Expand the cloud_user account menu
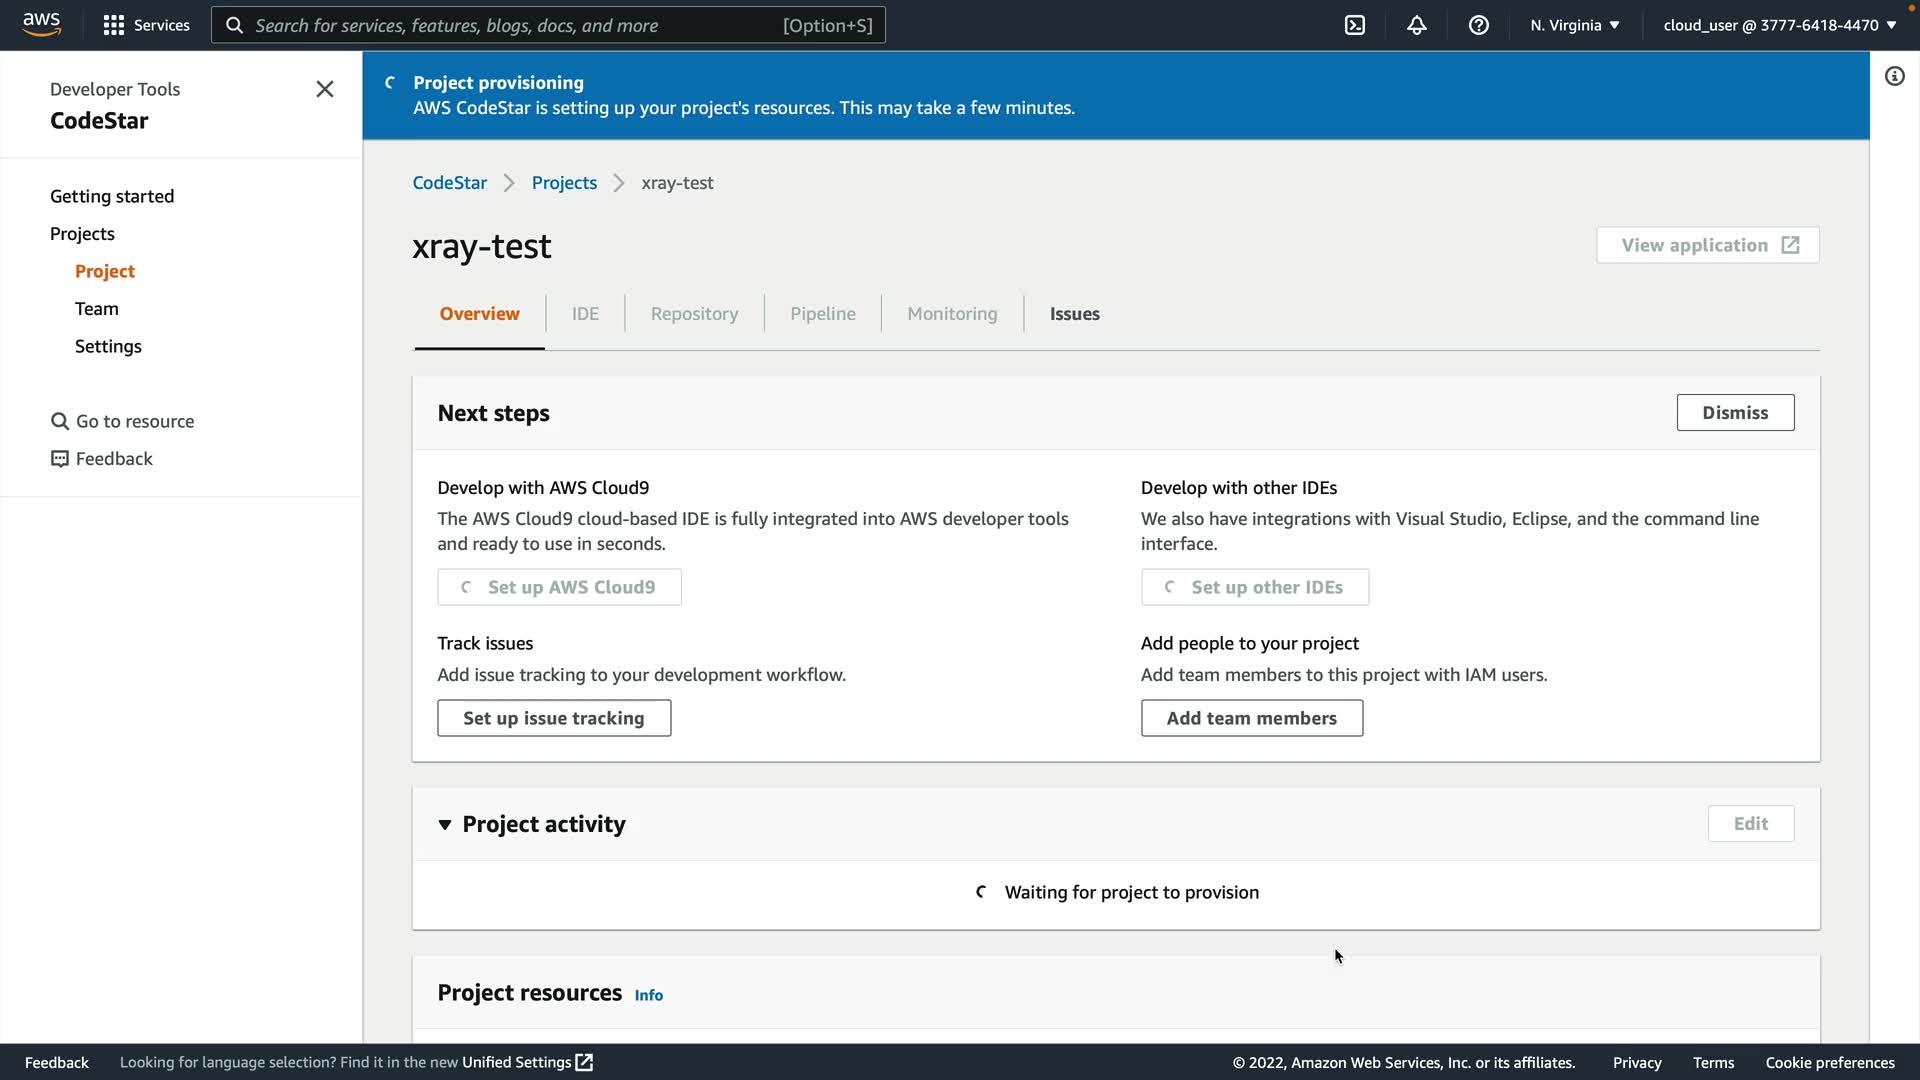The image size is (1920, 1080). pos(1779,25)
